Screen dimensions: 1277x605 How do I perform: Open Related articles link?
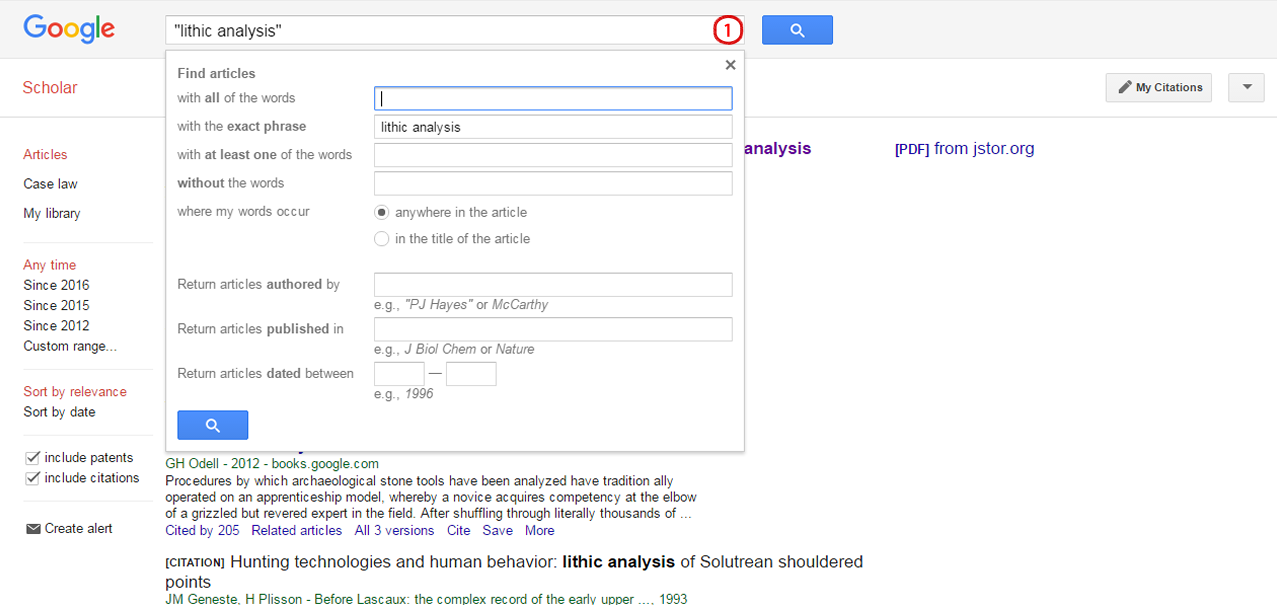[297, 531]
